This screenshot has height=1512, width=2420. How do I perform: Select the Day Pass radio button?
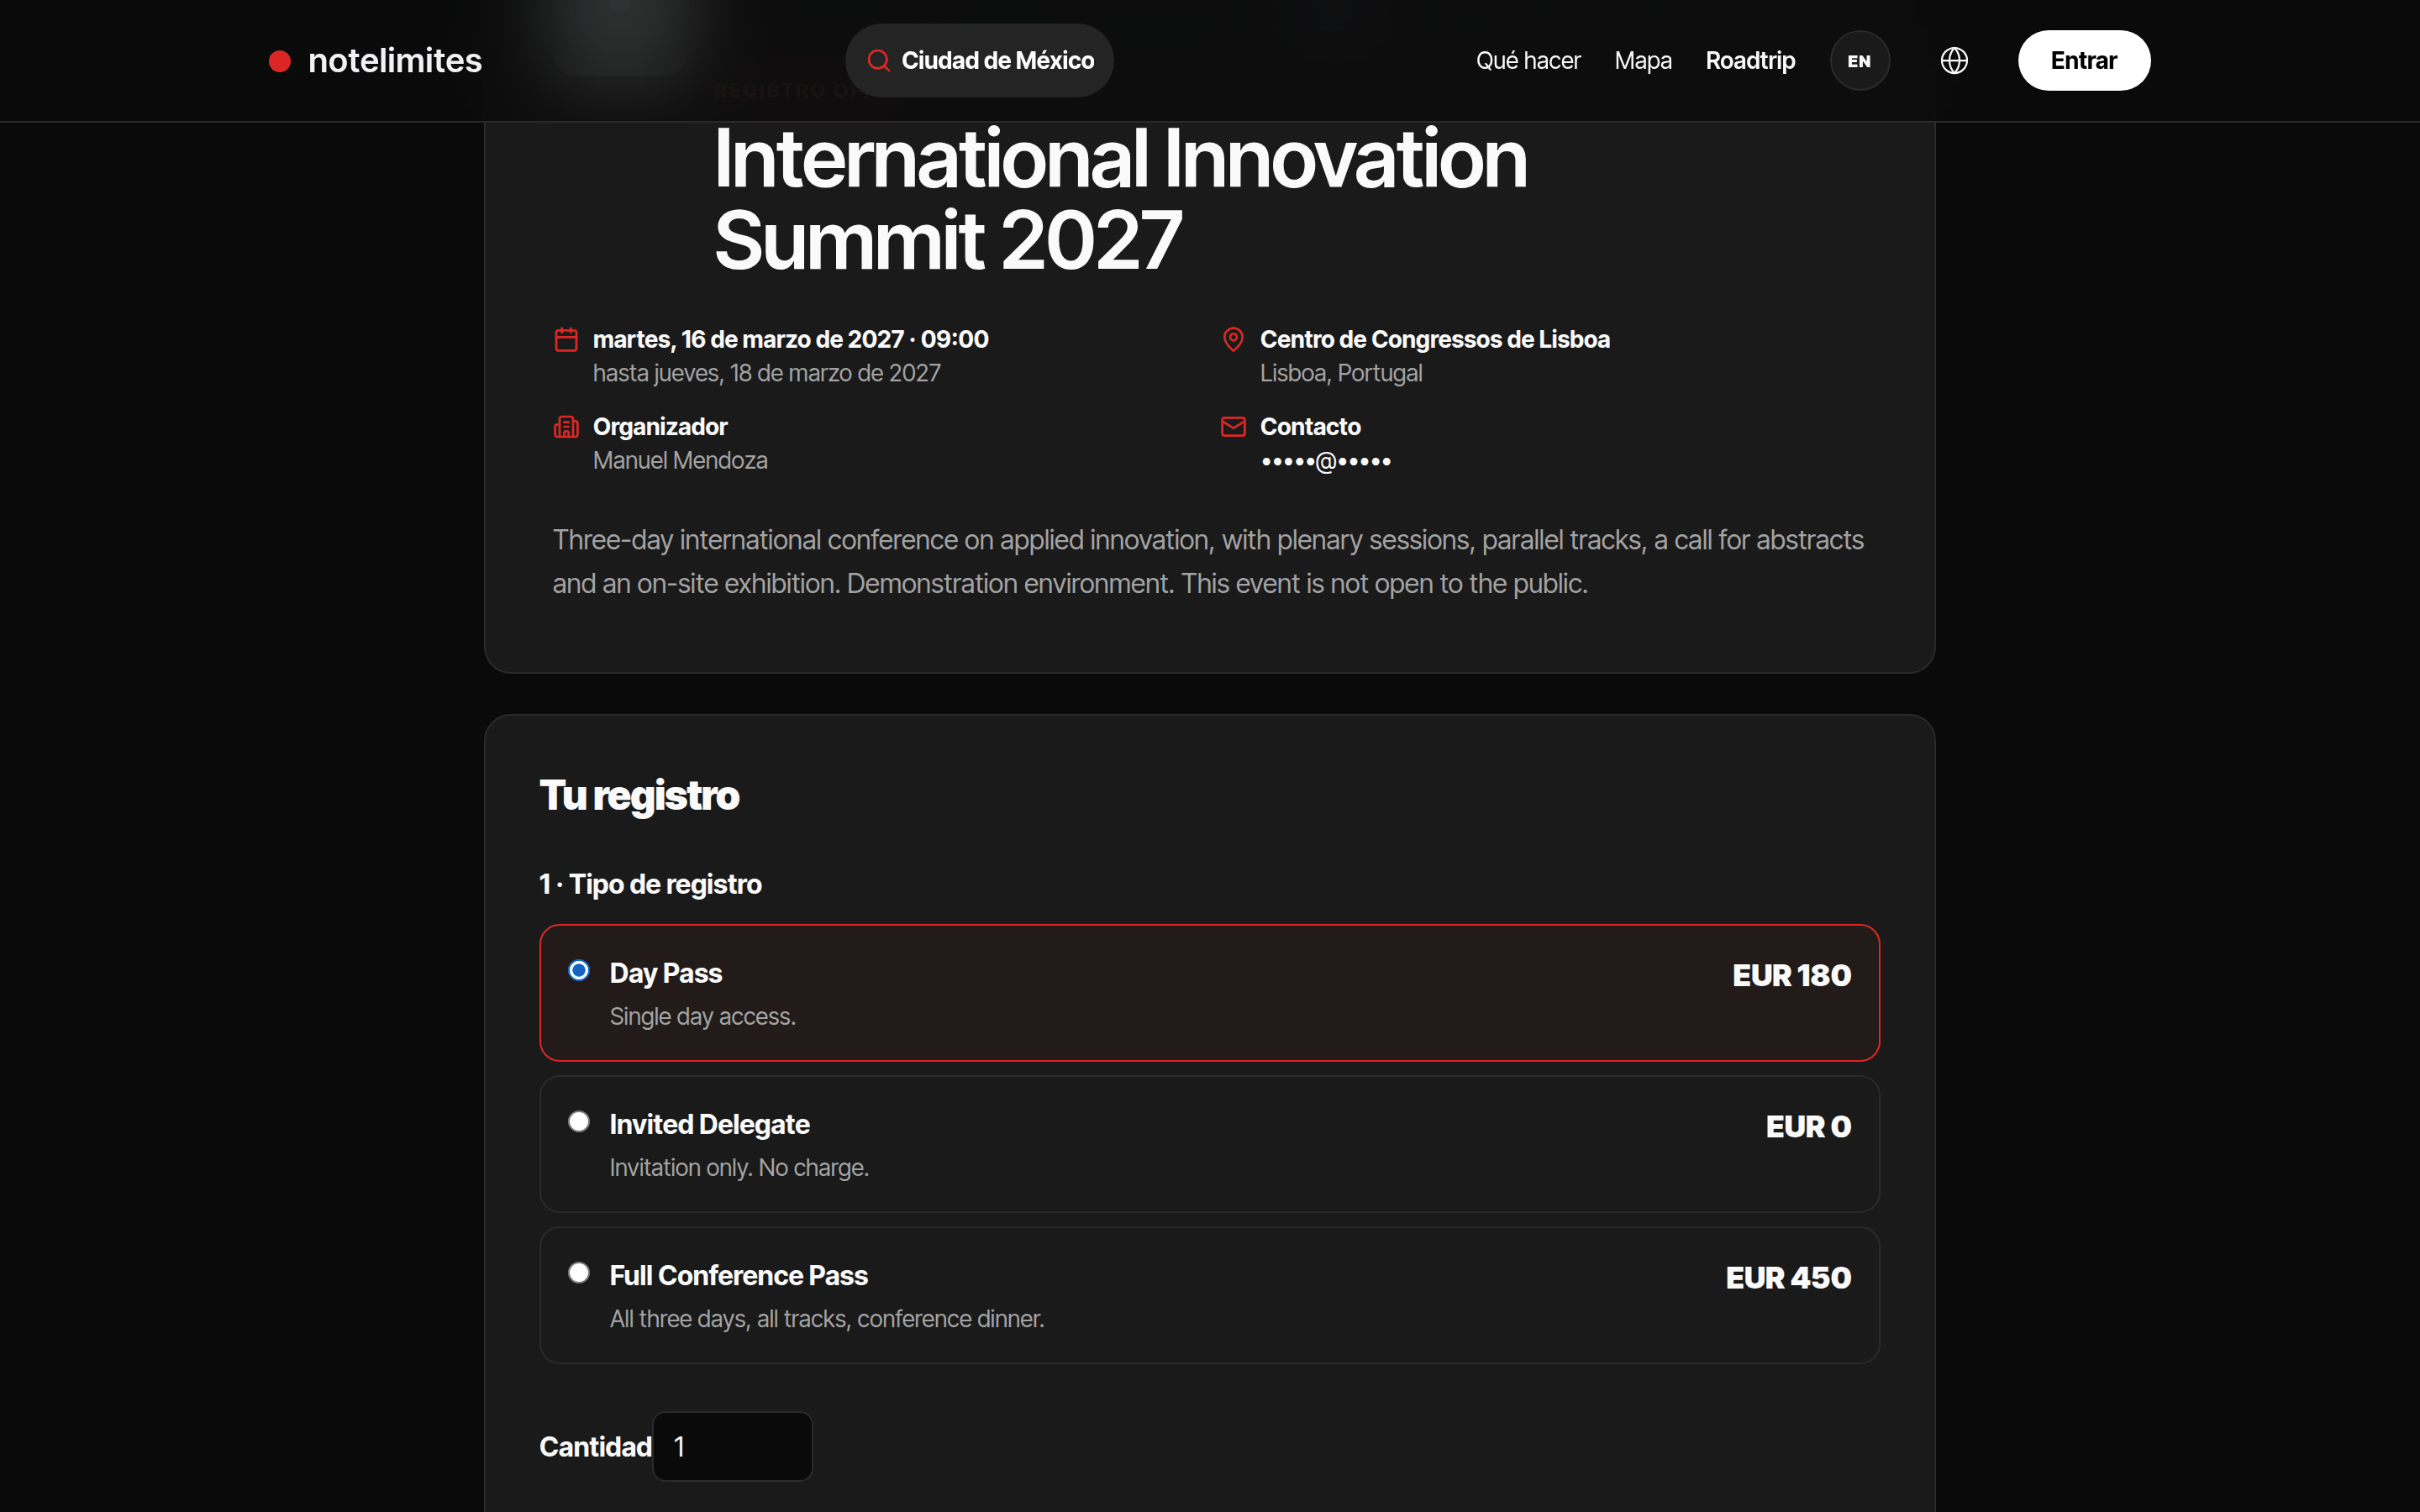[x=579, y=970]
